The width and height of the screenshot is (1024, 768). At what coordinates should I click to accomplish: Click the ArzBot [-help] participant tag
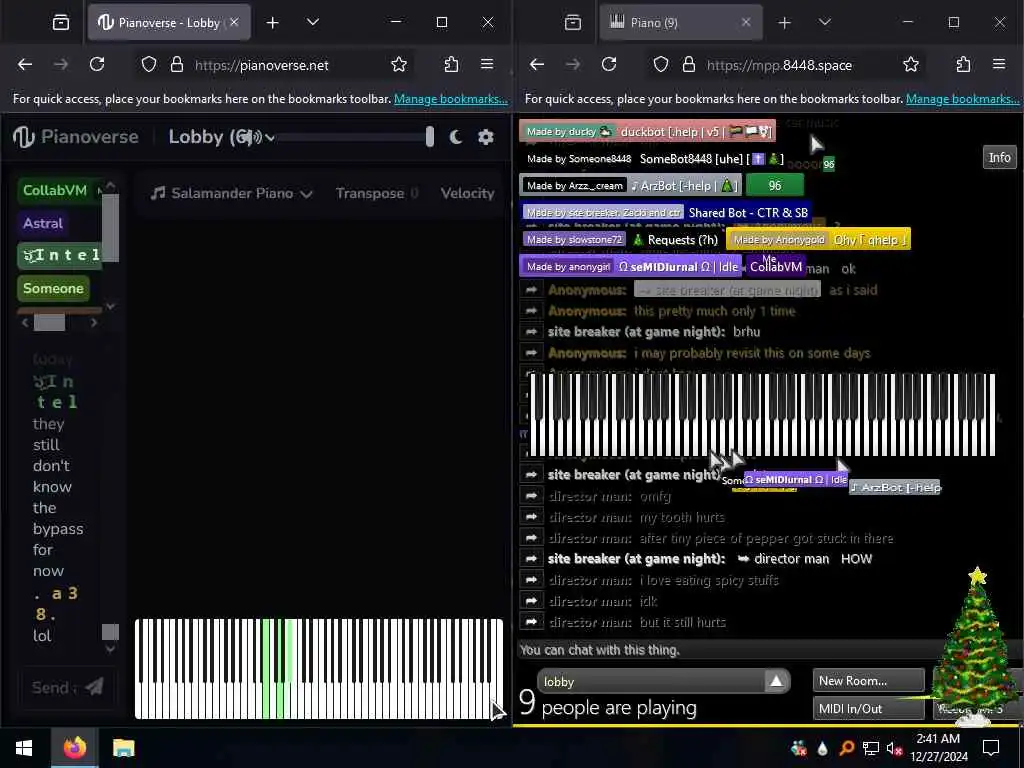(x=631, y=185)
